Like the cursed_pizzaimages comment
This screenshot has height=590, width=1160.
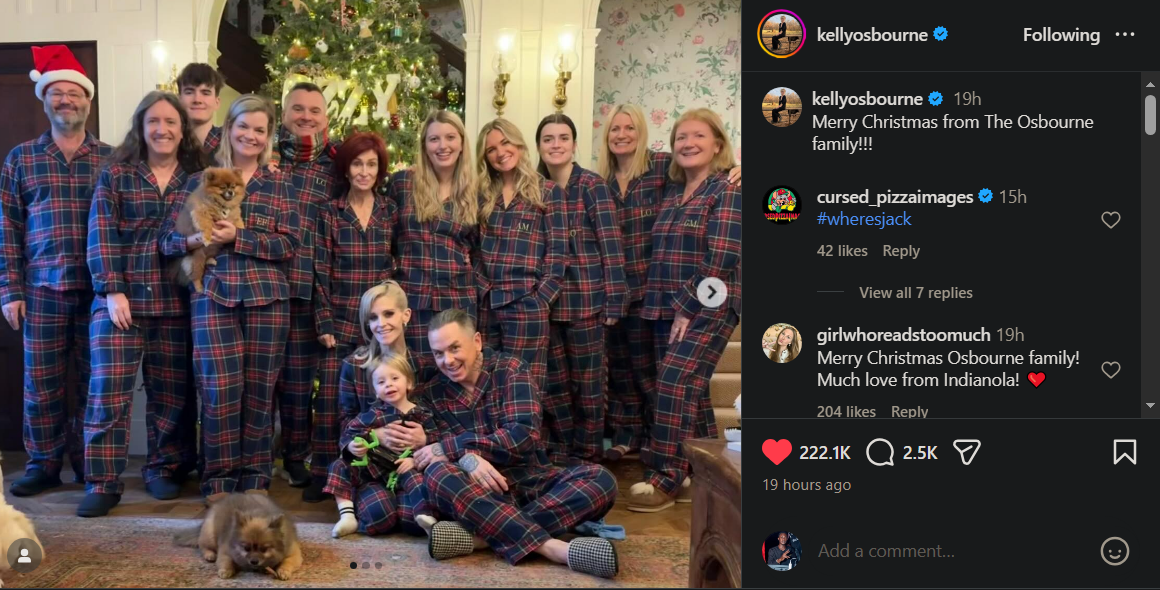coord(1110,220)
